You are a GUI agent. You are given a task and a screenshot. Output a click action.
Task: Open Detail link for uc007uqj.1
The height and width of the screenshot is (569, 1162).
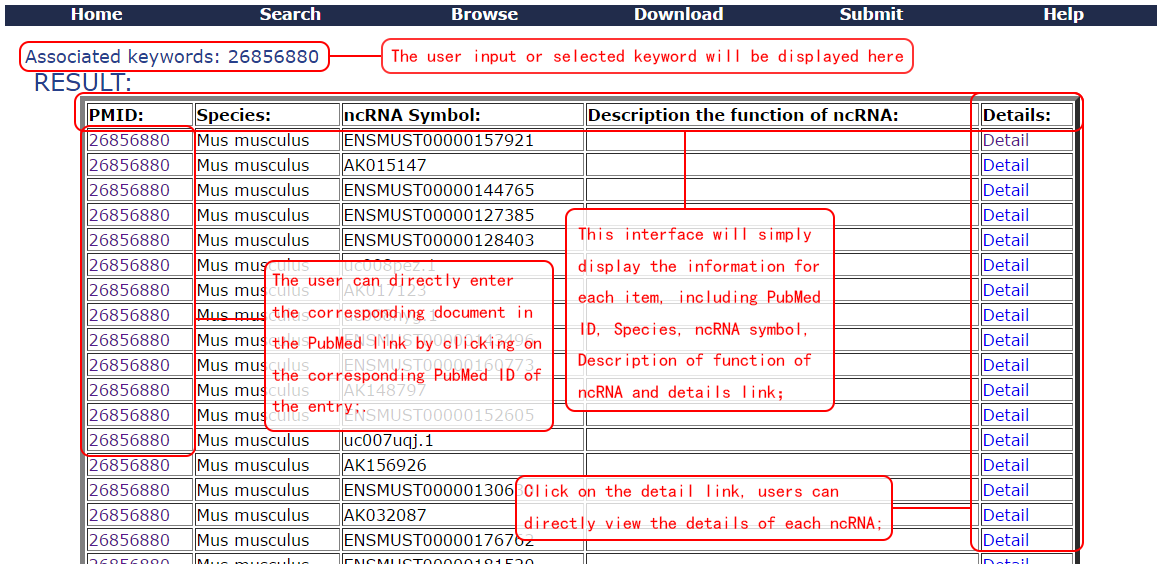click(x=1005, y=440)
